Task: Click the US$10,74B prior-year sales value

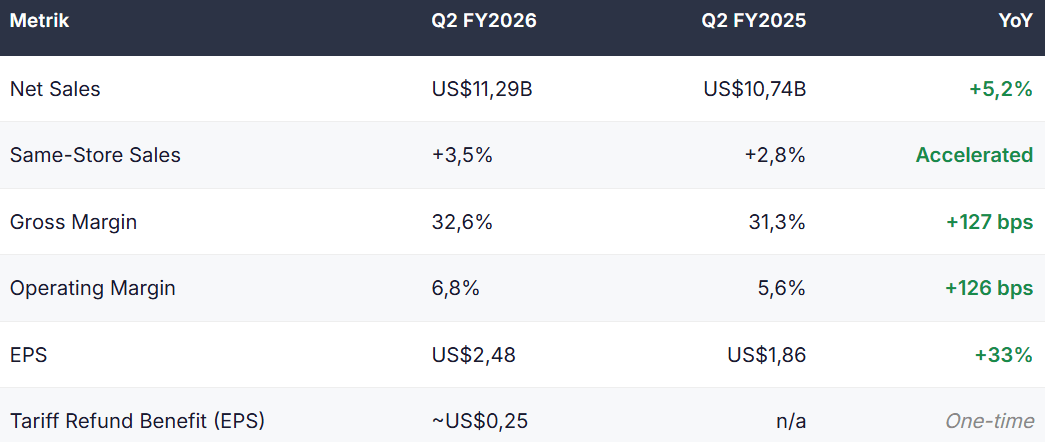Action: 754,89
